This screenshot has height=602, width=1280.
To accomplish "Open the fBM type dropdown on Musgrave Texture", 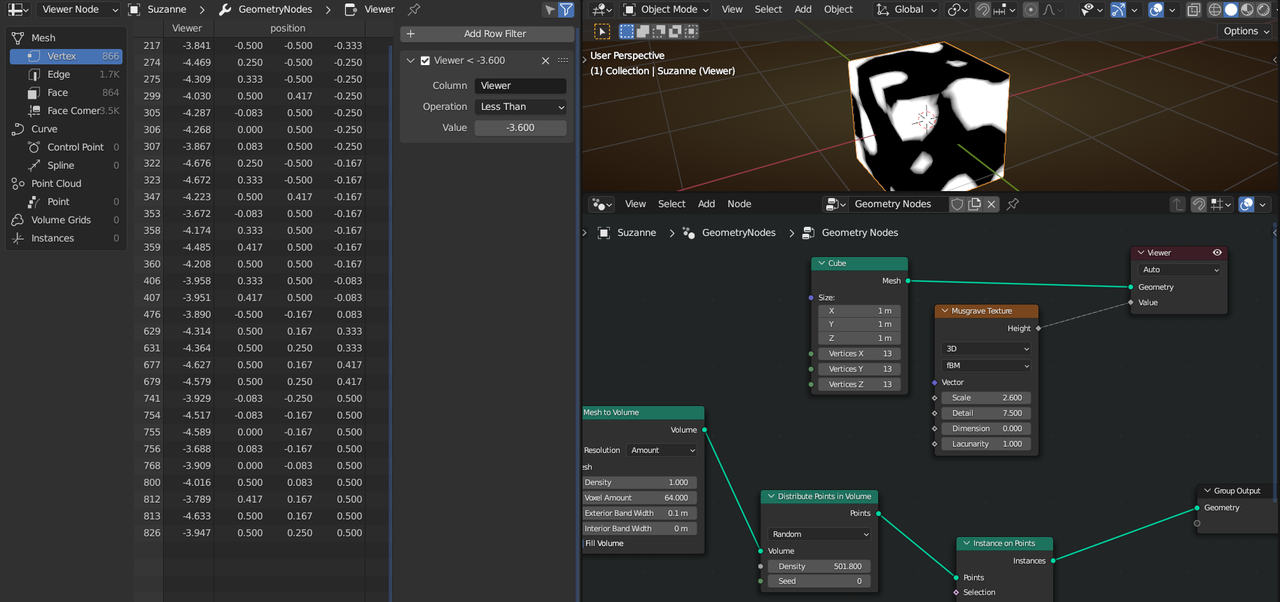I will click(986, 366).
